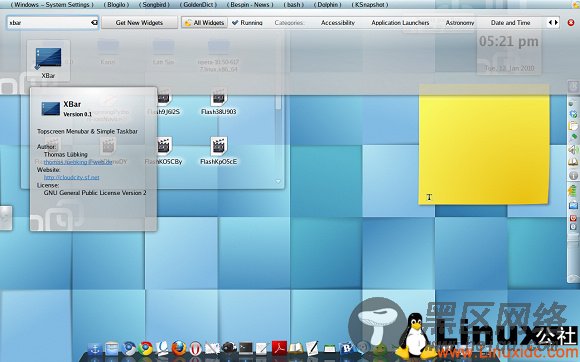The image size is (580, 362).
Task: Open the info icon in the side panel
Action: (x=573, y=175)
